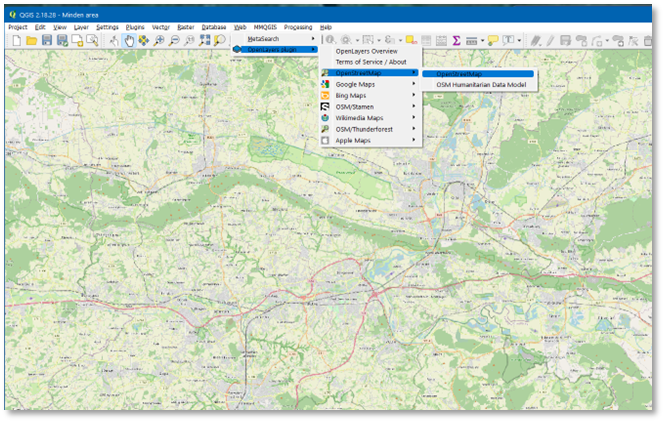664x422 pixels.
Task: Select OSM Humanitarian Data Model
Action: (480, 85)
